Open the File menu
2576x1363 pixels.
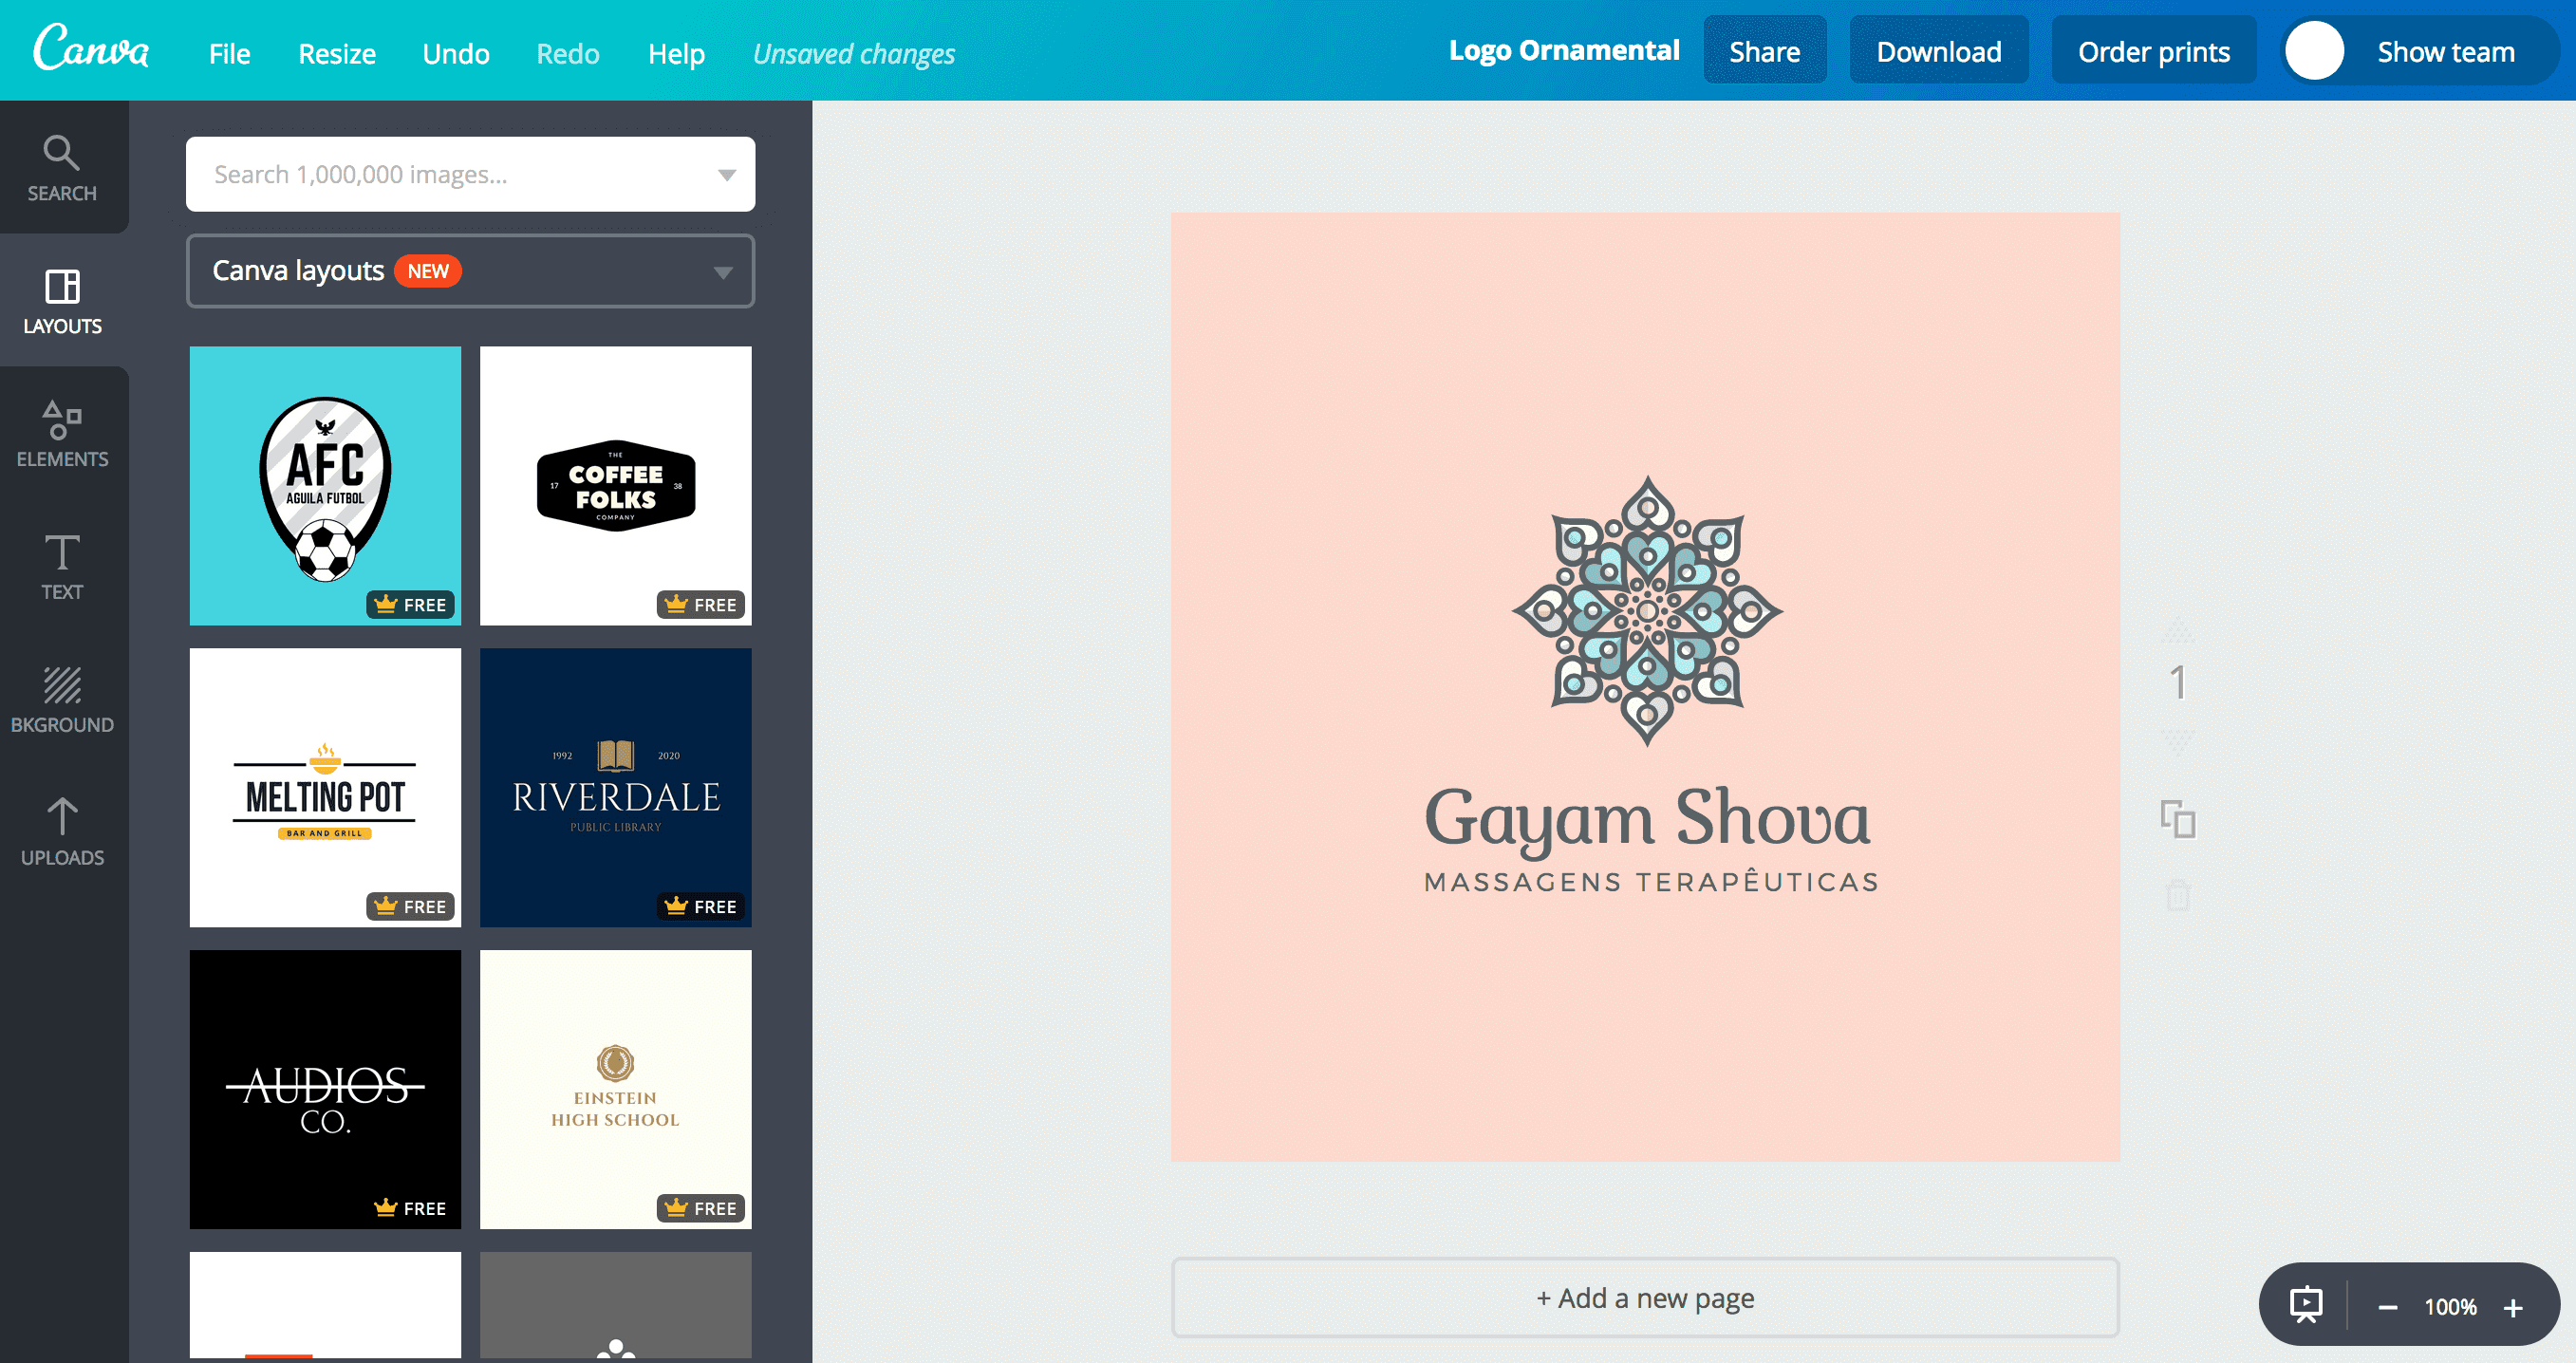pyautogui.click(x=229, y=53)
